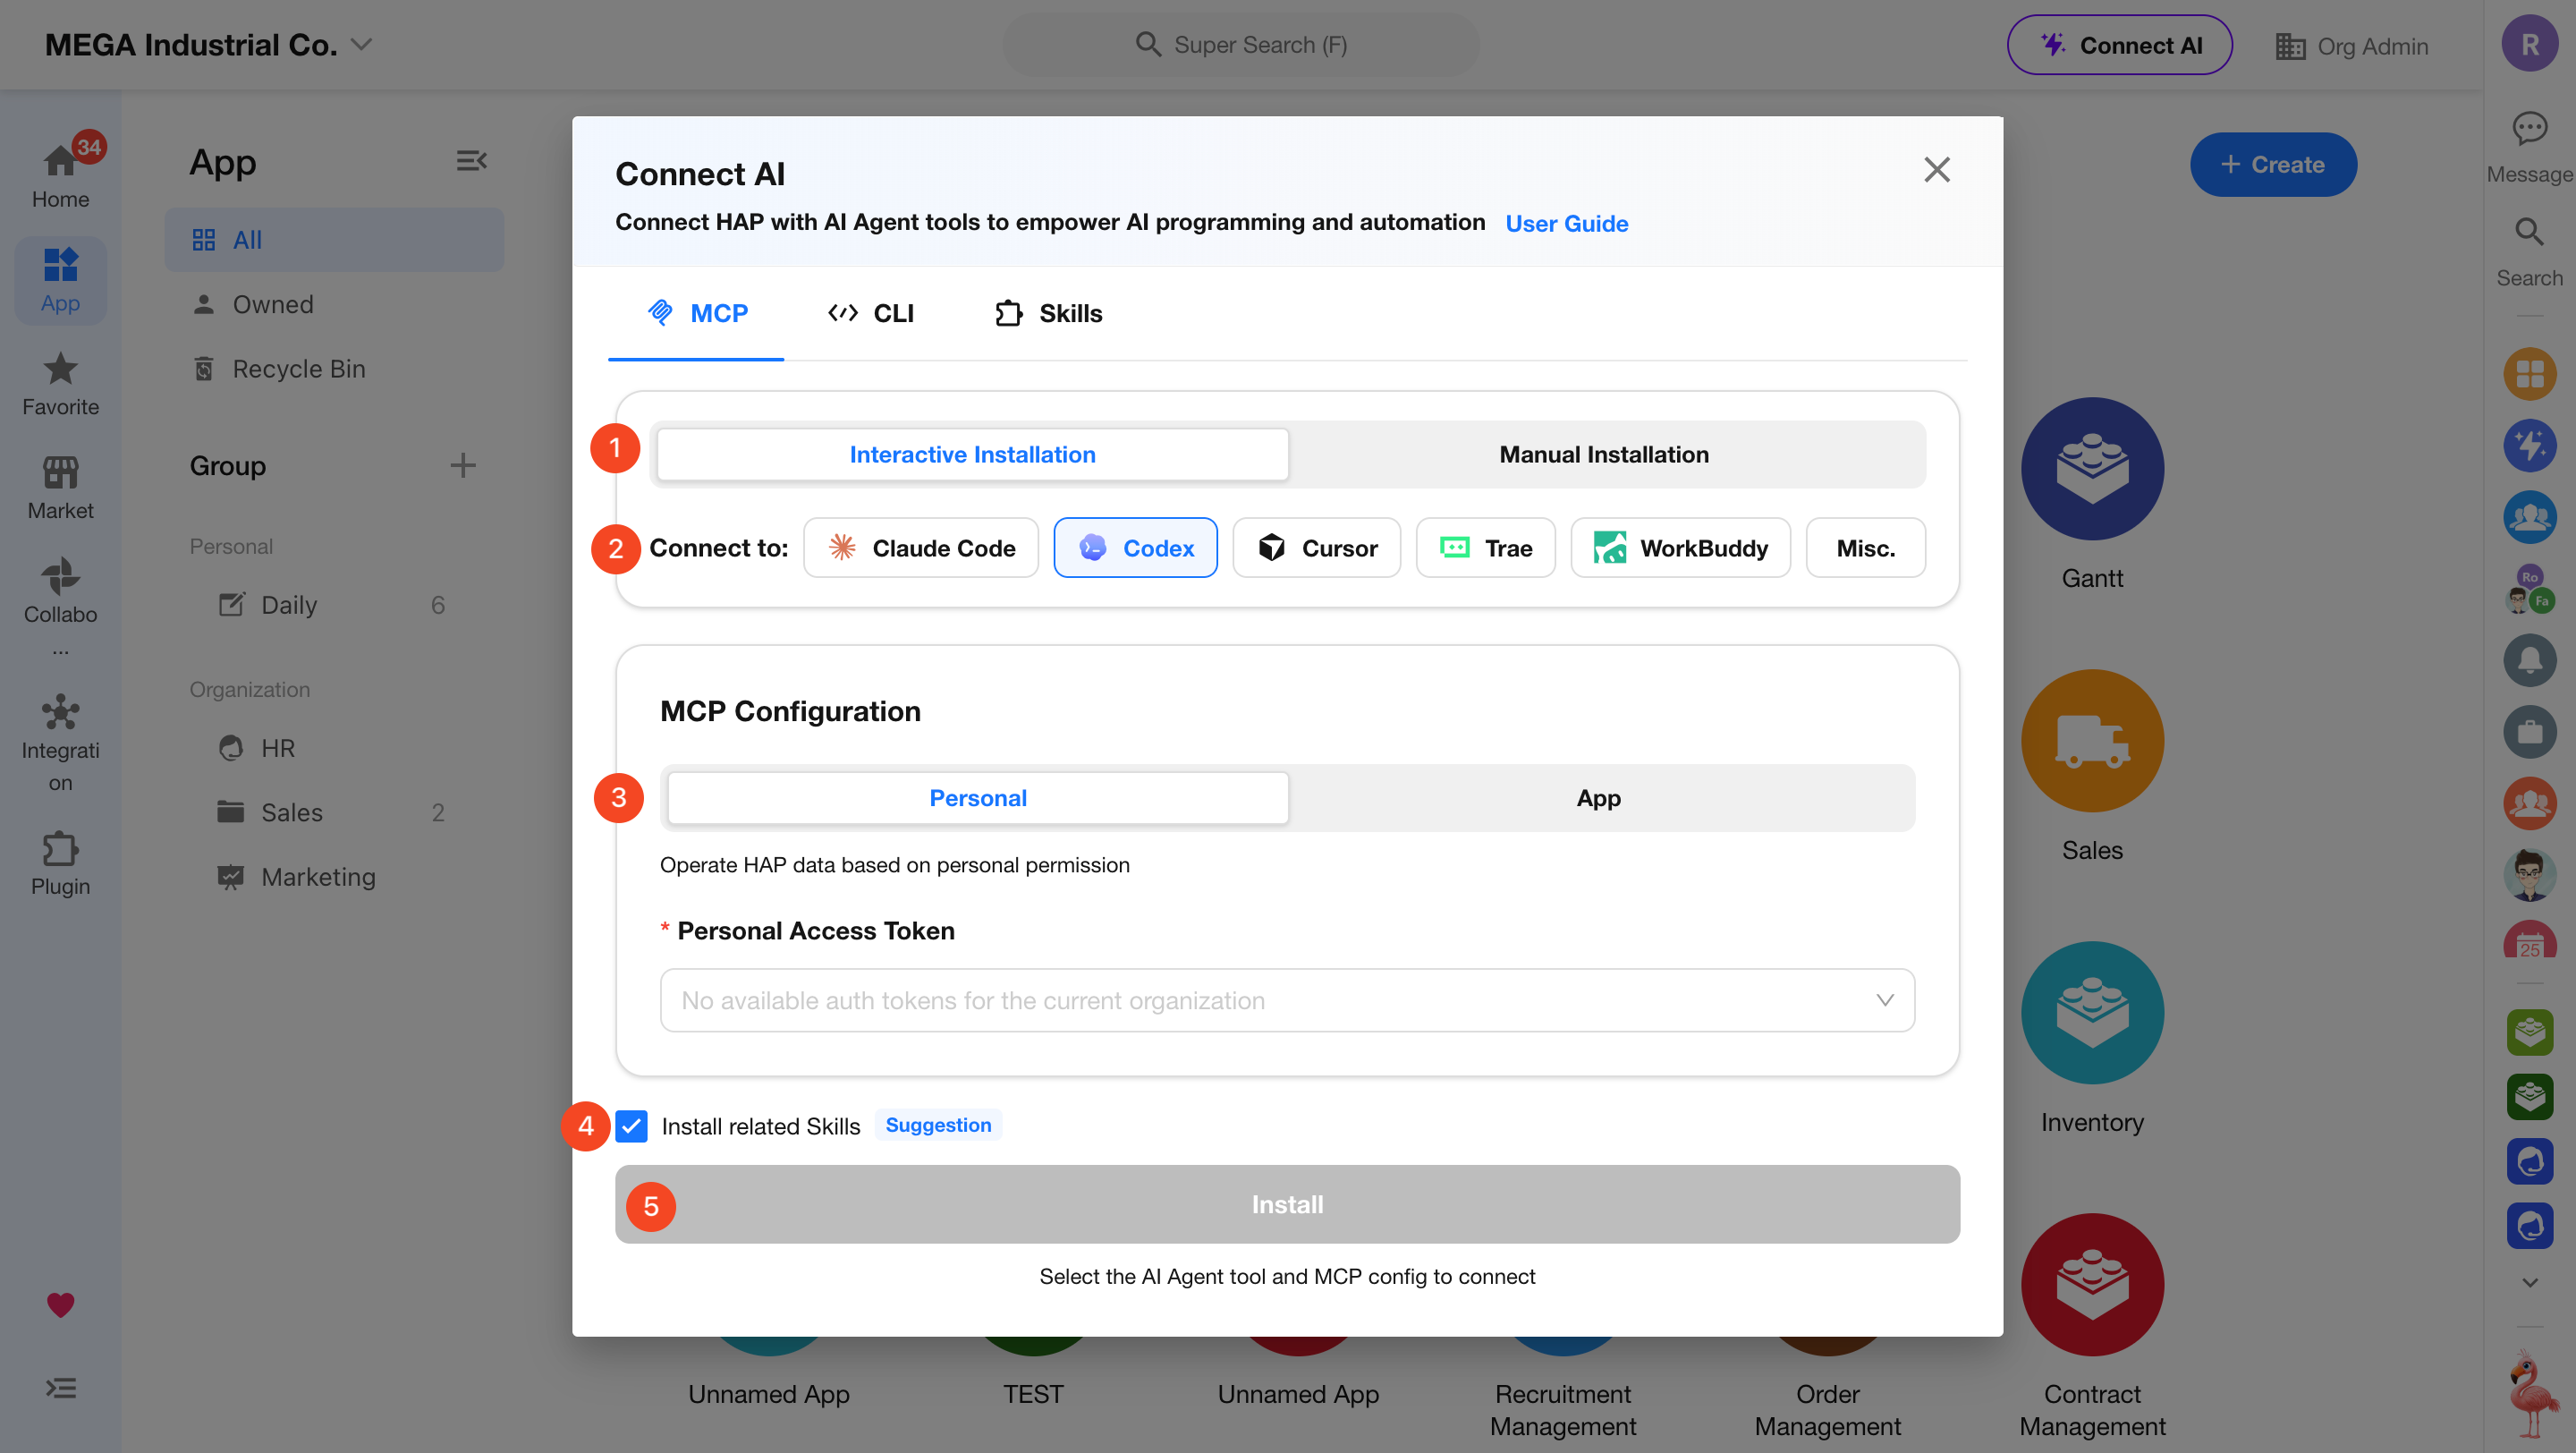Open the Gantt app icon
This screenshot has width=2576, height=1453.
2092,469
